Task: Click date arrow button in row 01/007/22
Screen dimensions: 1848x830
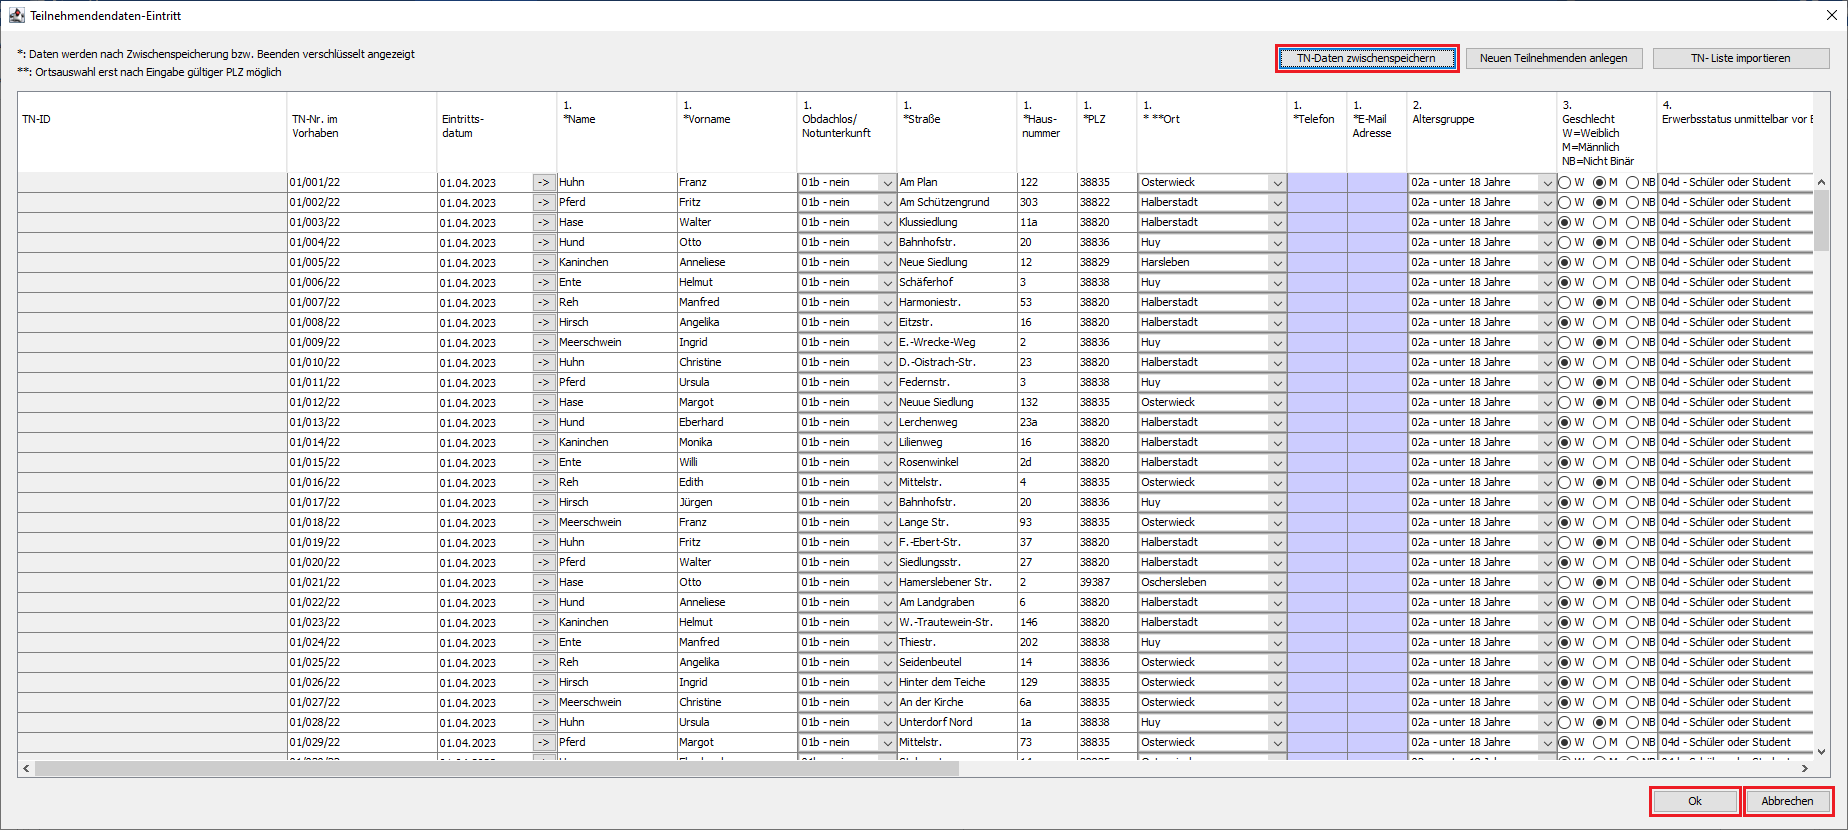Action: (x=543, y=302)
